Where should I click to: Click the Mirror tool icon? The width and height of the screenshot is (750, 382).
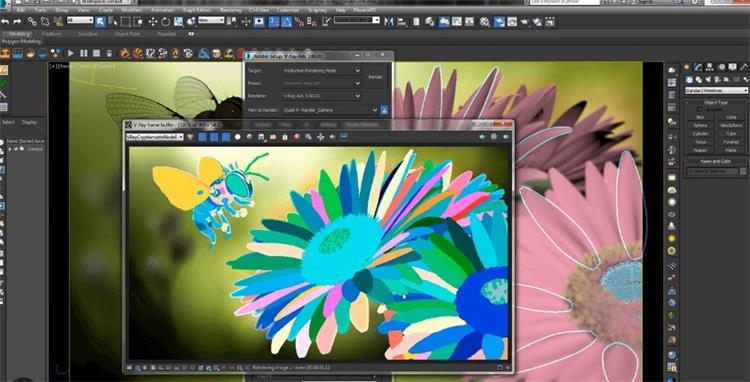click(389, 22)
